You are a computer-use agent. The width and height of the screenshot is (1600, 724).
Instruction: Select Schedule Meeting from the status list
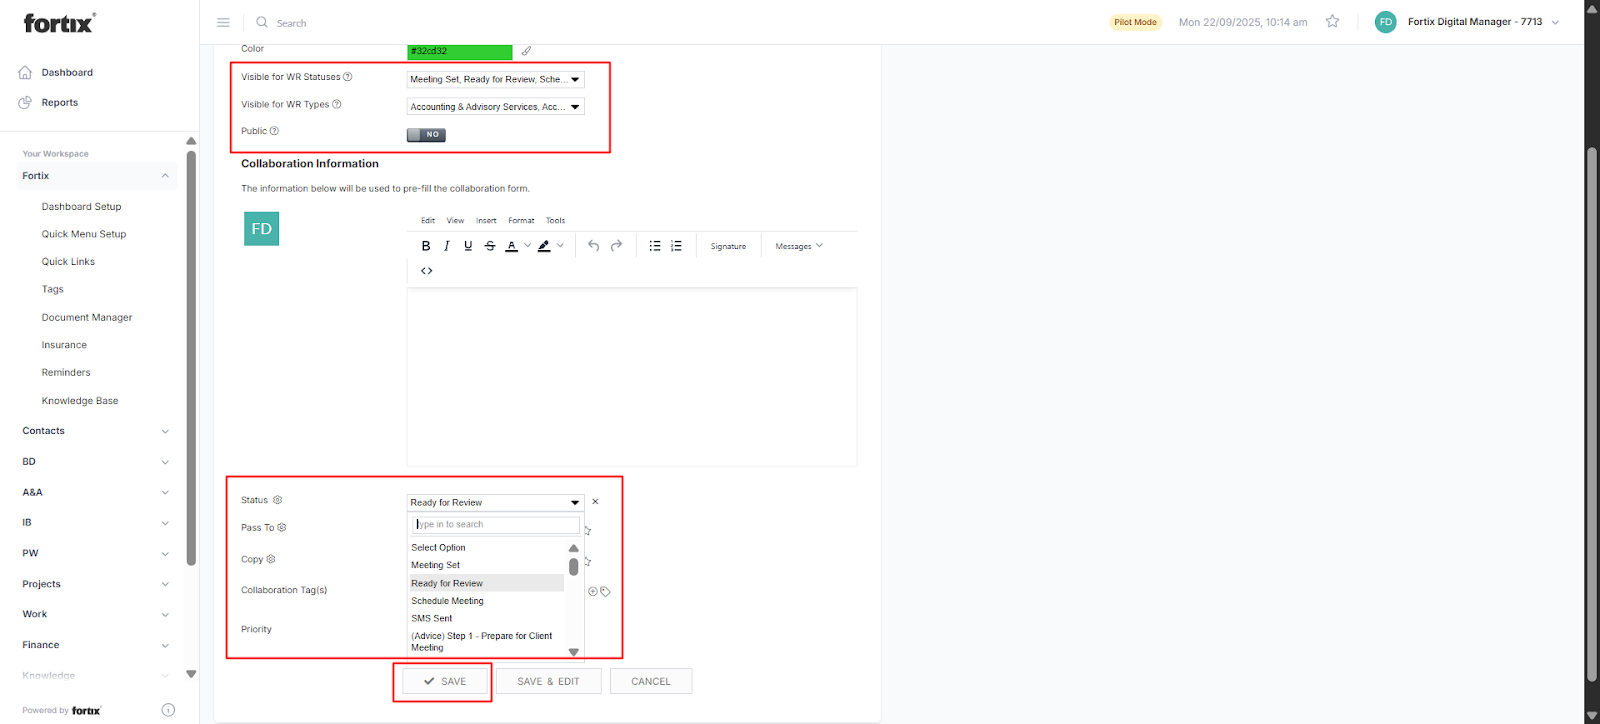[447, 601]
